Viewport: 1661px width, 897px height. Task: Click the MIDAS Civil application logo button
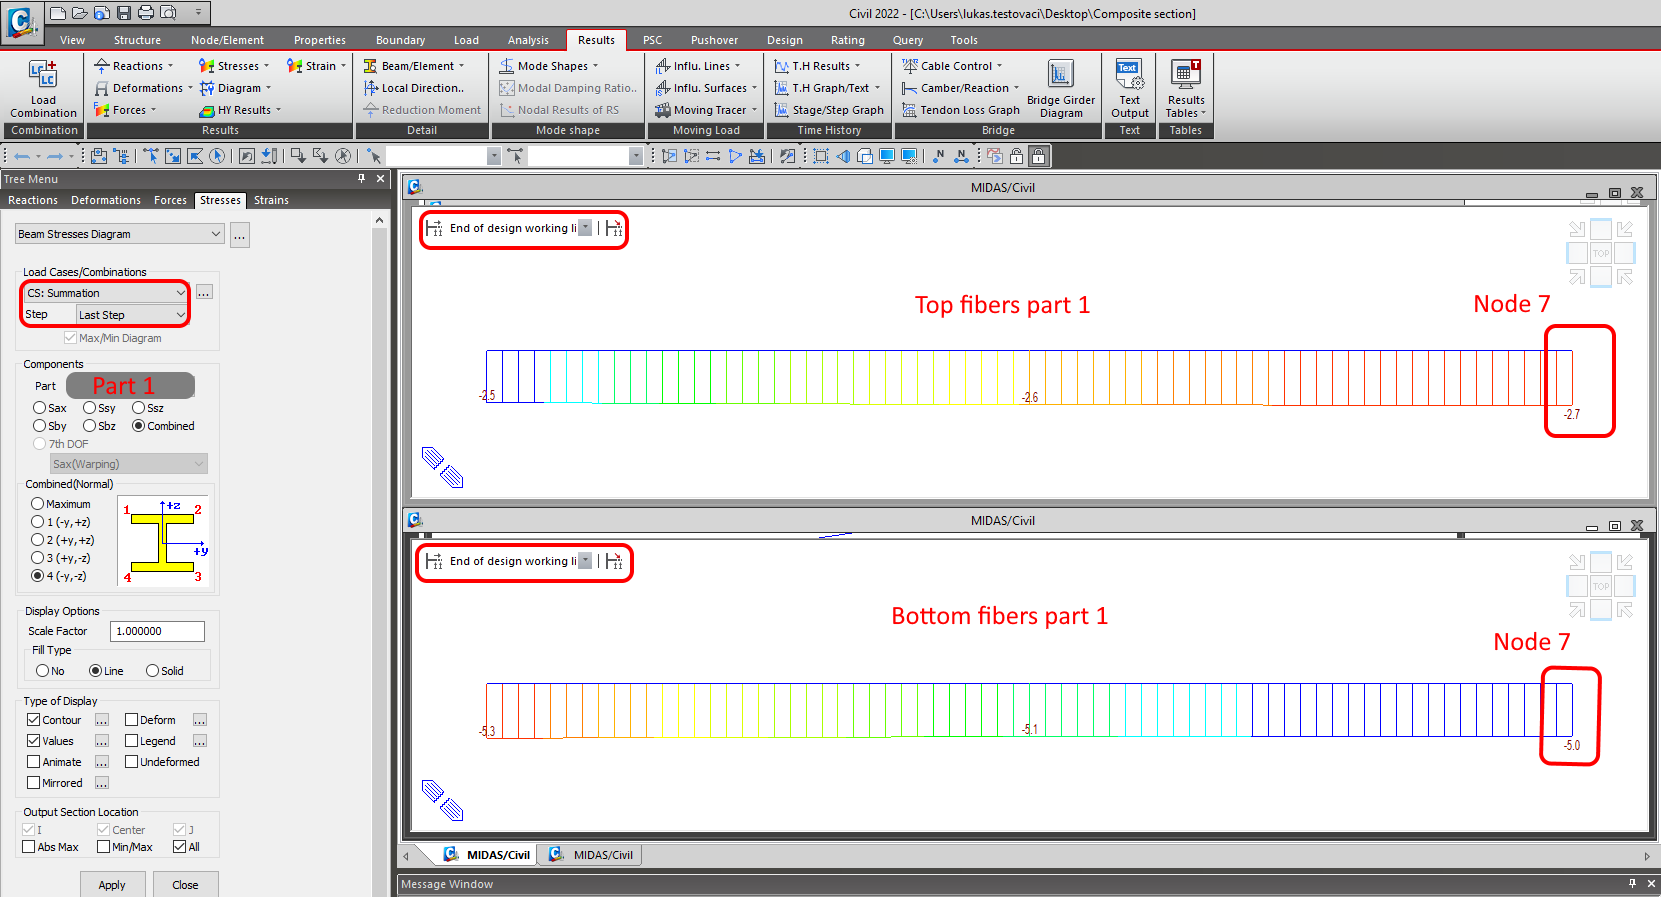[21, 21]
